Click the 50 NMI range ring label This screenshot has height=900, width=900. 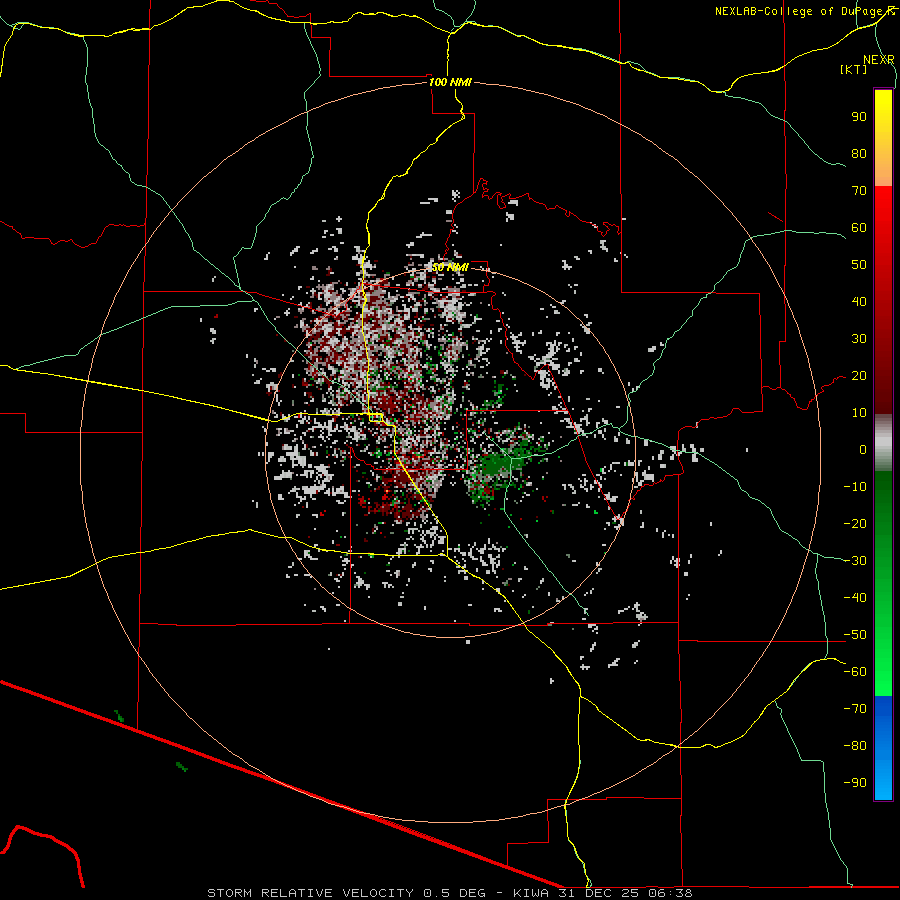tap(450, 267)
